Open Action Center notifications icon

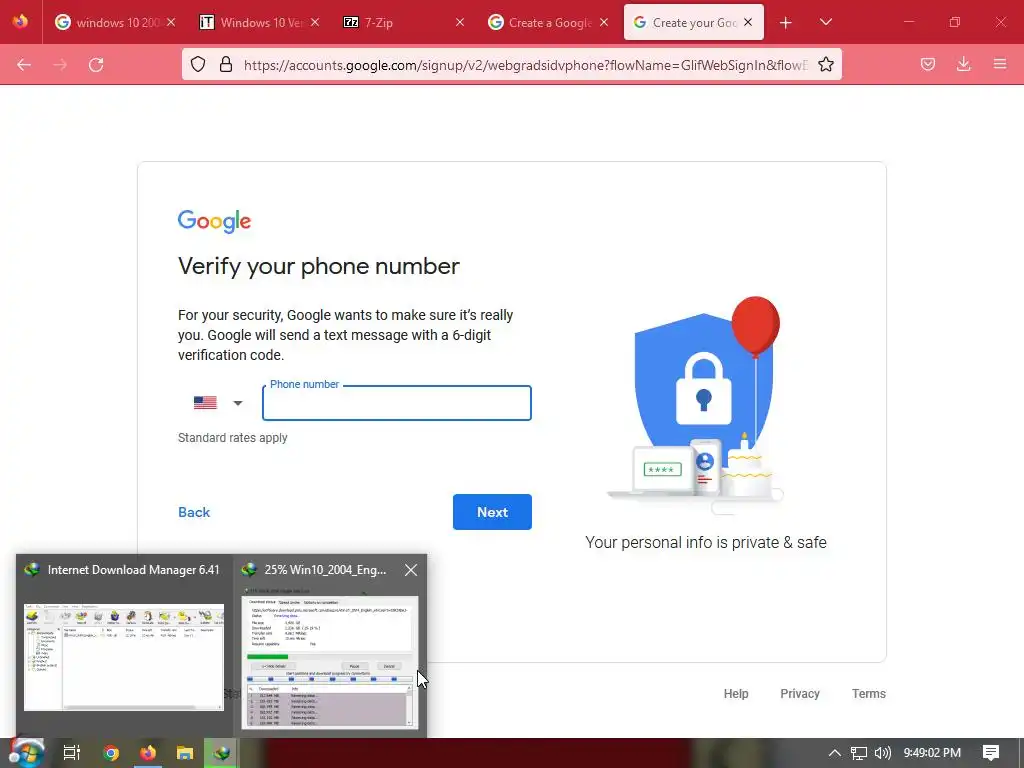point(991,753)
